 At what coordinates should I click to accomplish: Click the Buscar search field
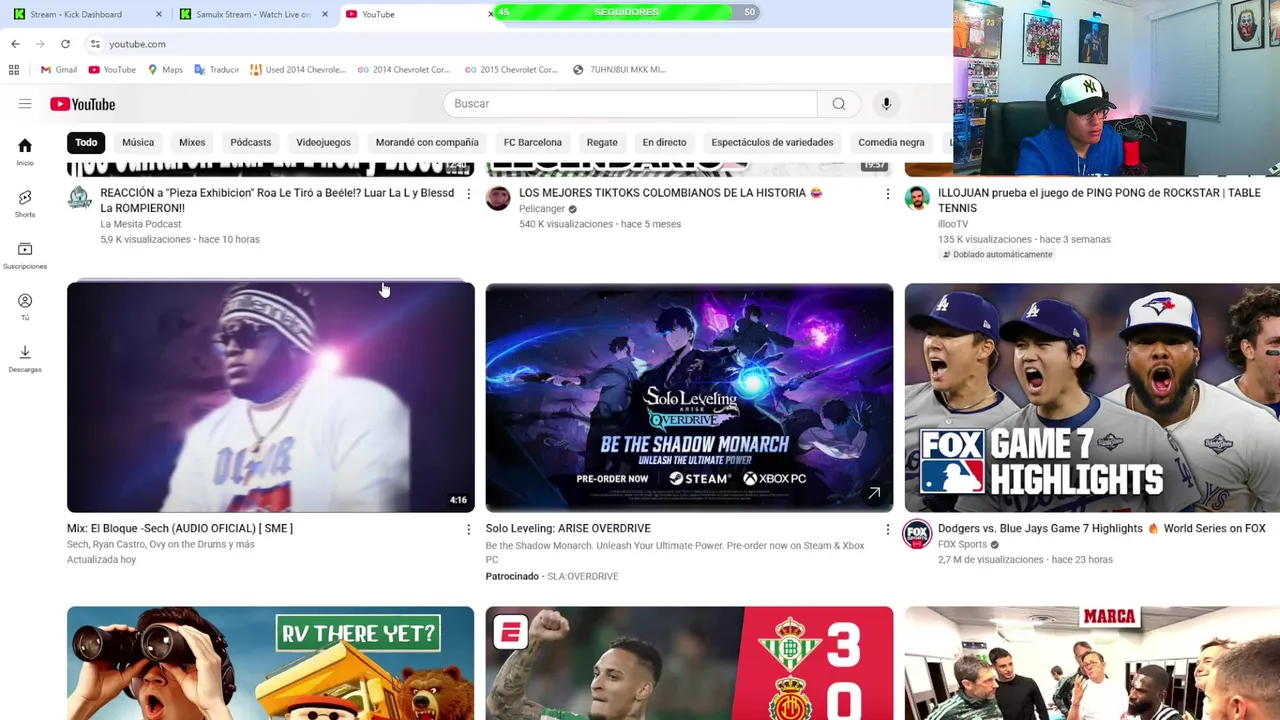coord(630,104)
